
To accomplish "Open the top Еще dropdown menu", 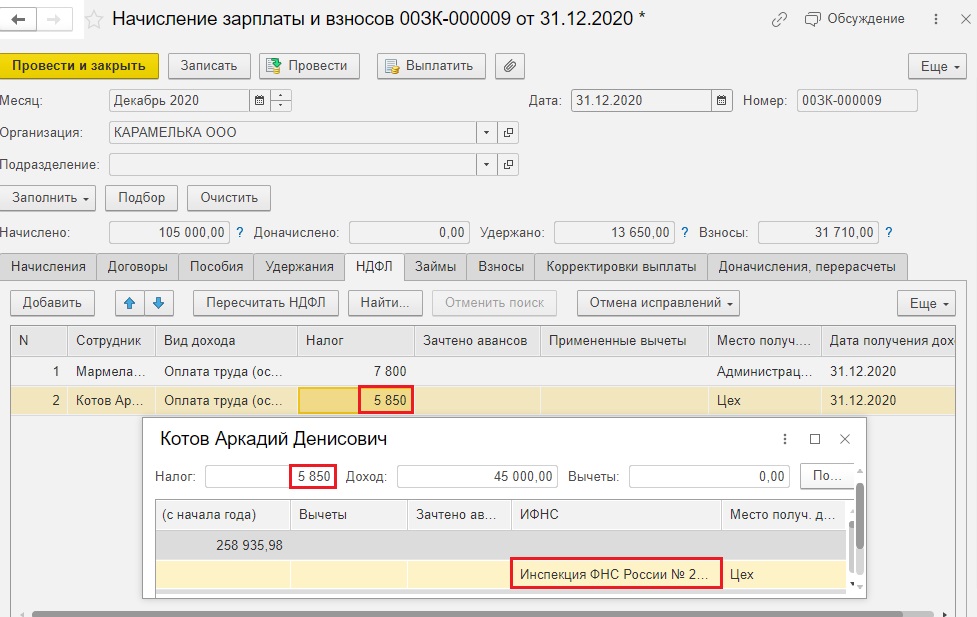I will point(938,67).
